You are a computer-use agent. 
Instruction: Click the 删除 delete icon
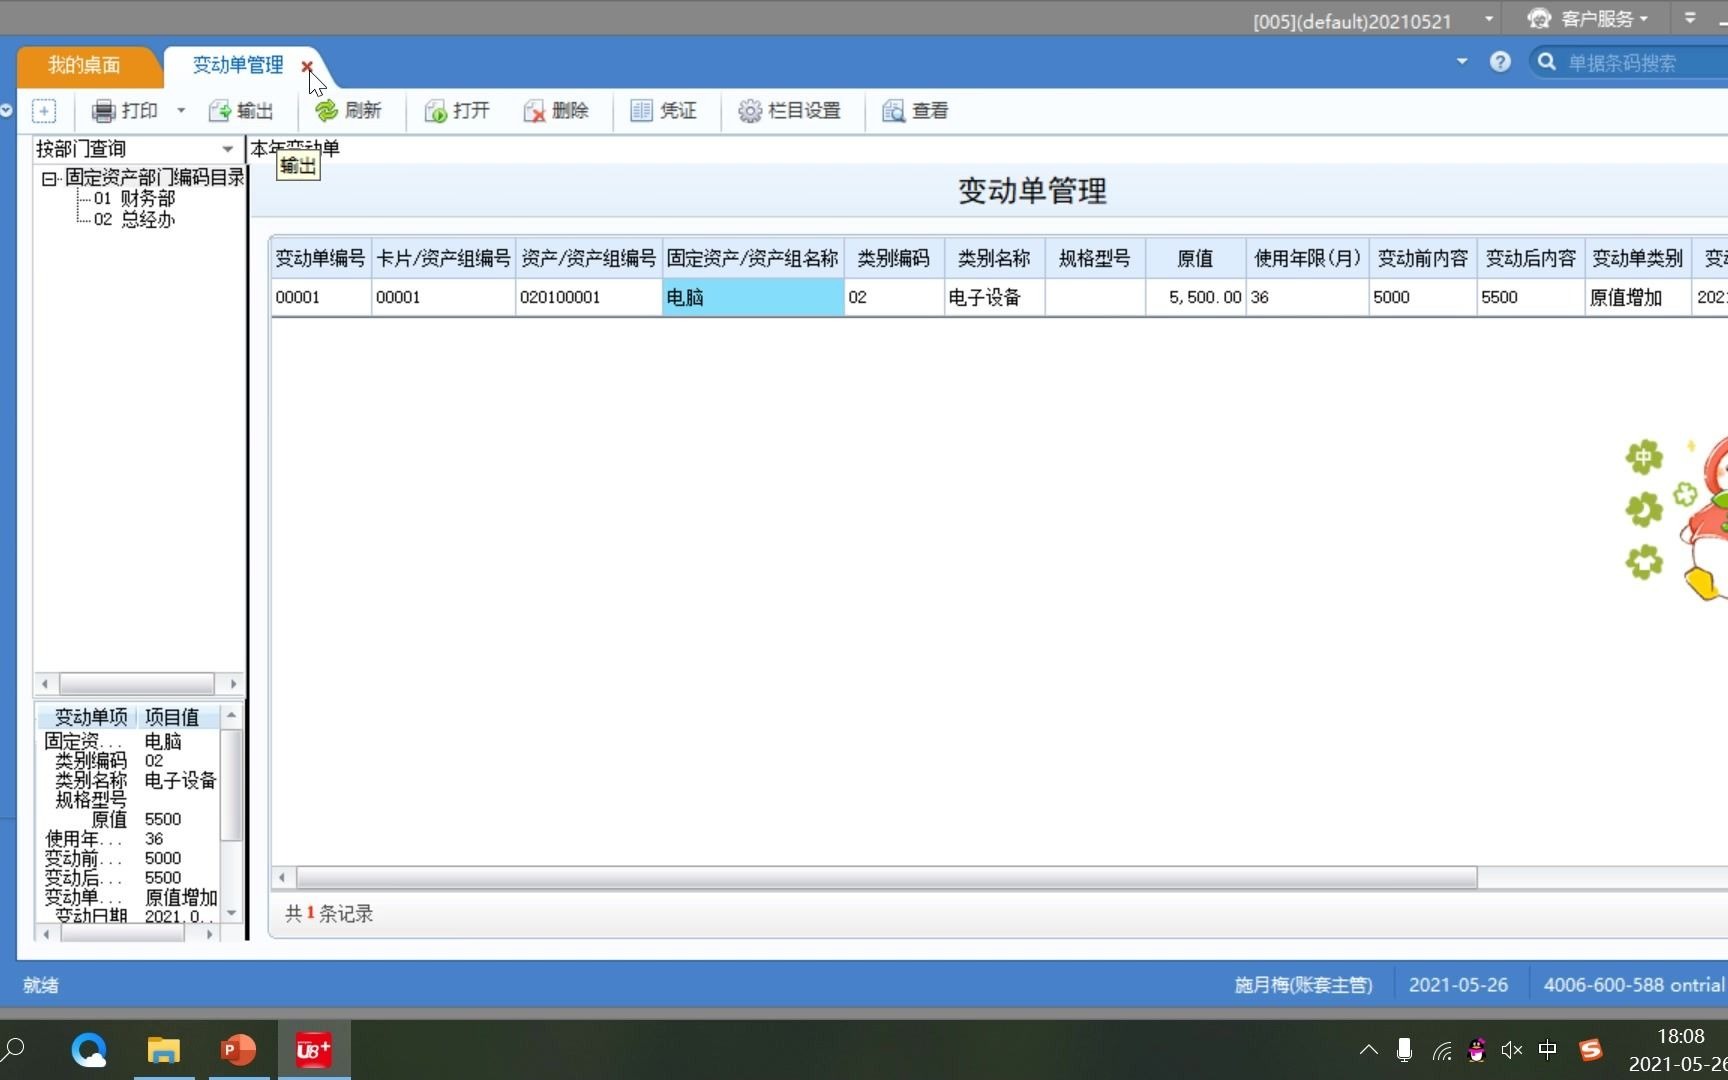533,111
